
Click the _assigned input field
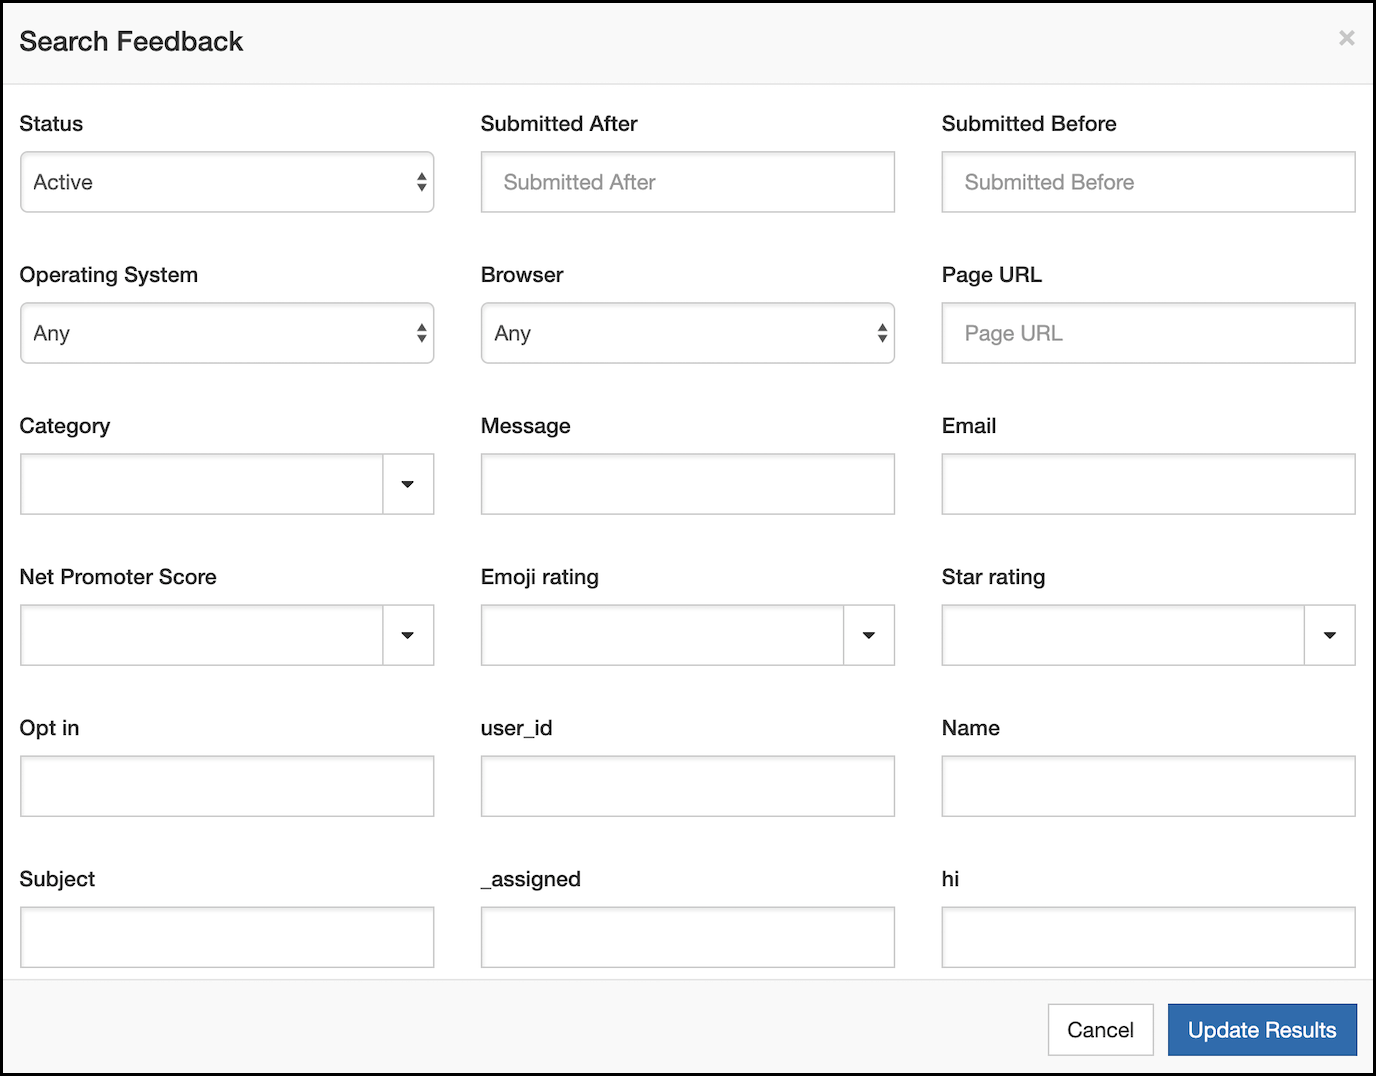point(687,937)
